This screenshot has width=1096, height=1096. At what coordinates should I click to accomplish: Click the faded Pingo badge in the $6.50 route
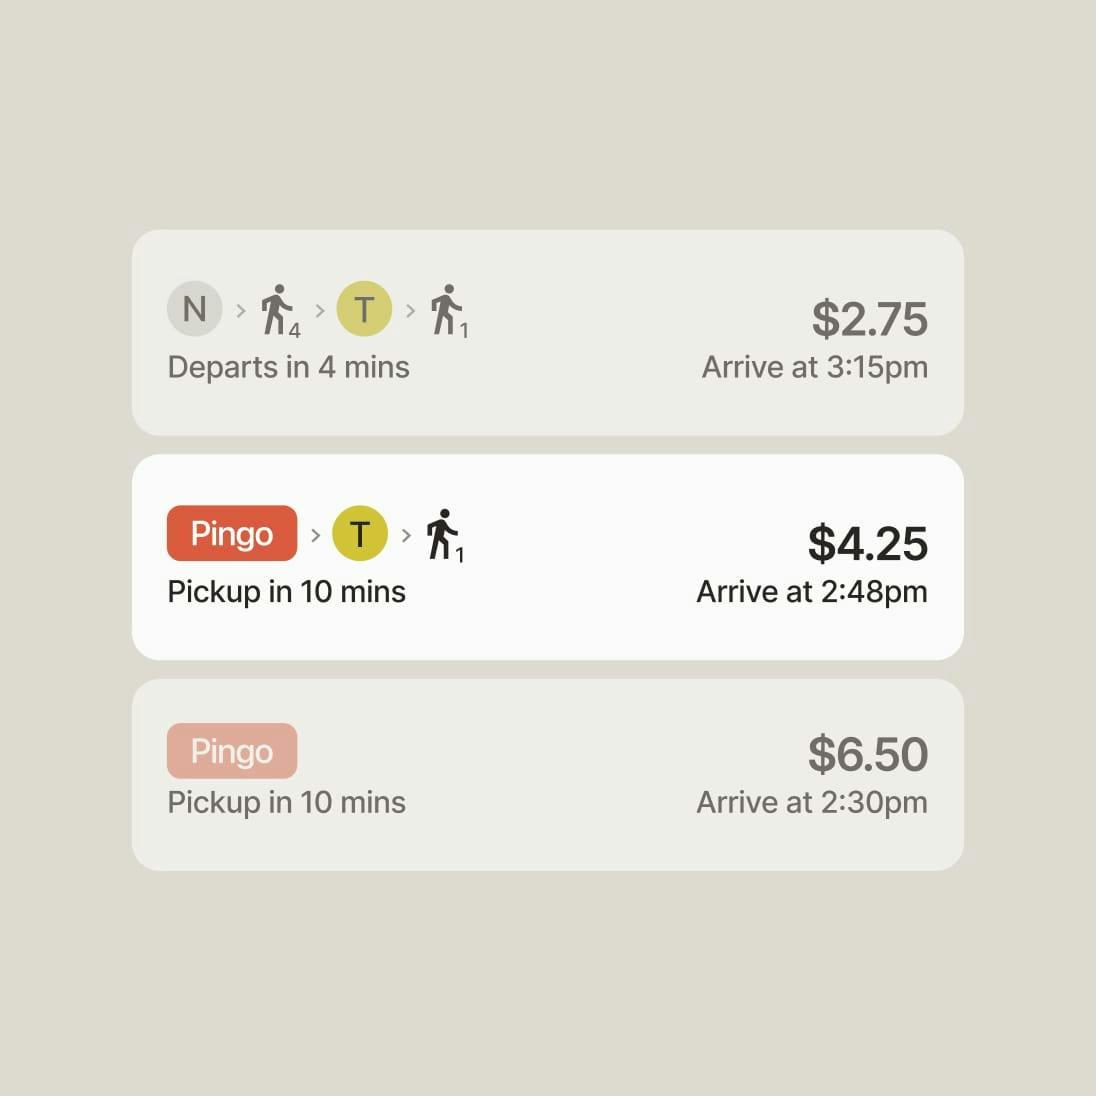[232, 751]
